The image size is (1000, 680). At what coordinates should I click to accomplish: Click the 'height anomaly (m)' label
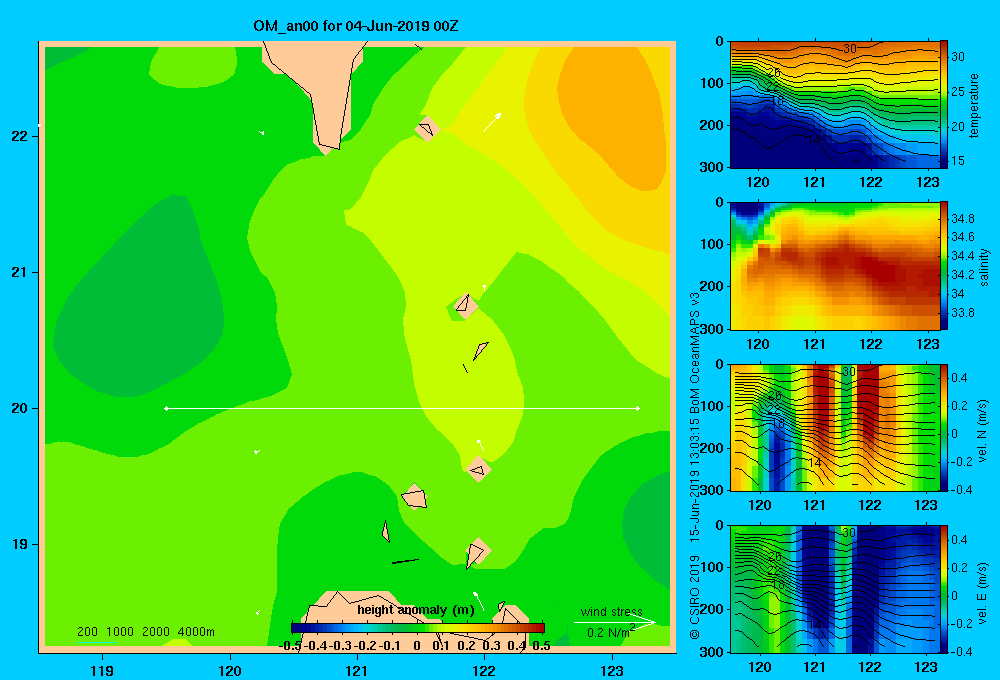pos(416,610)
